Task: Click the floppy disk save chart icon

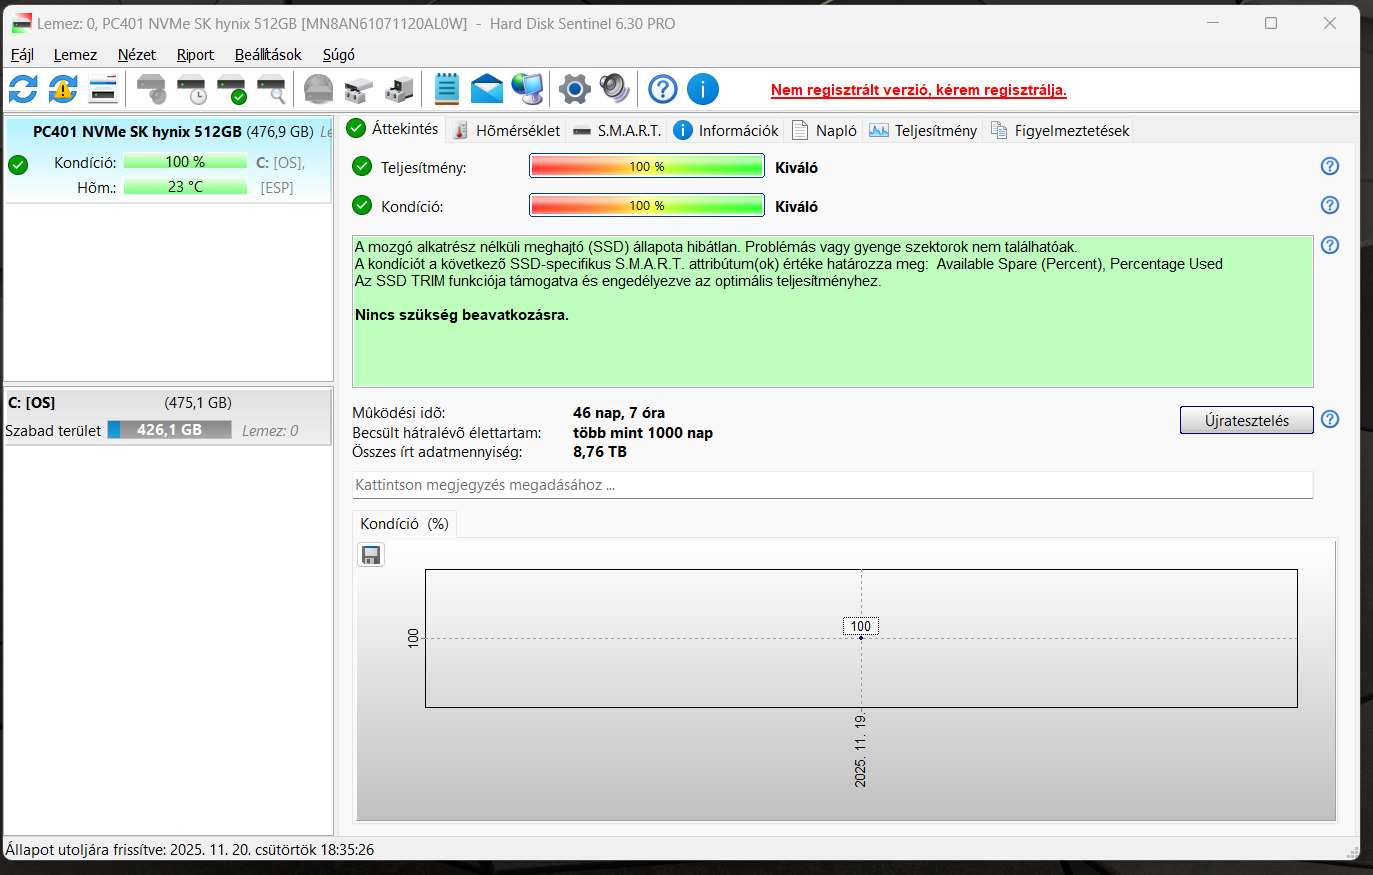Action: tap(371, 555)
